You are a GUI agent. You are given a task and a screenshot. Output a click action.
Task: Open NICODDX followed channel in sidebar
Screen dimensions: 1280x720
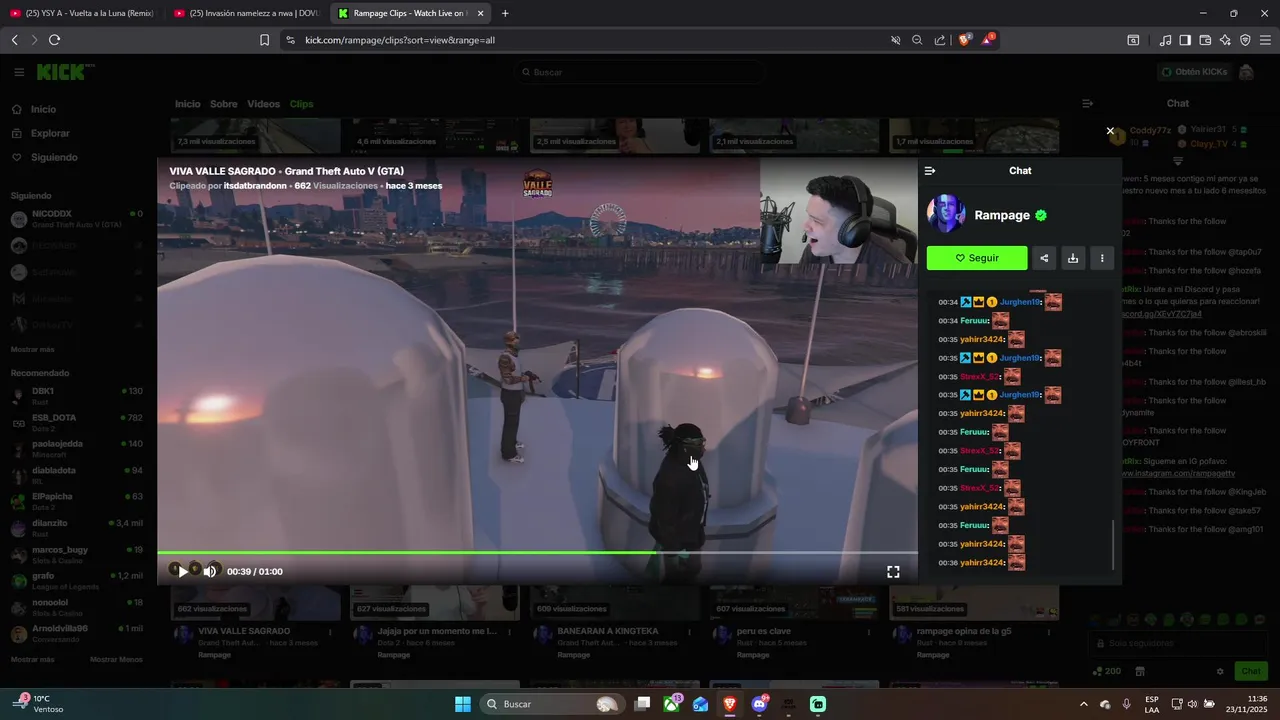(x=76, y=219)
